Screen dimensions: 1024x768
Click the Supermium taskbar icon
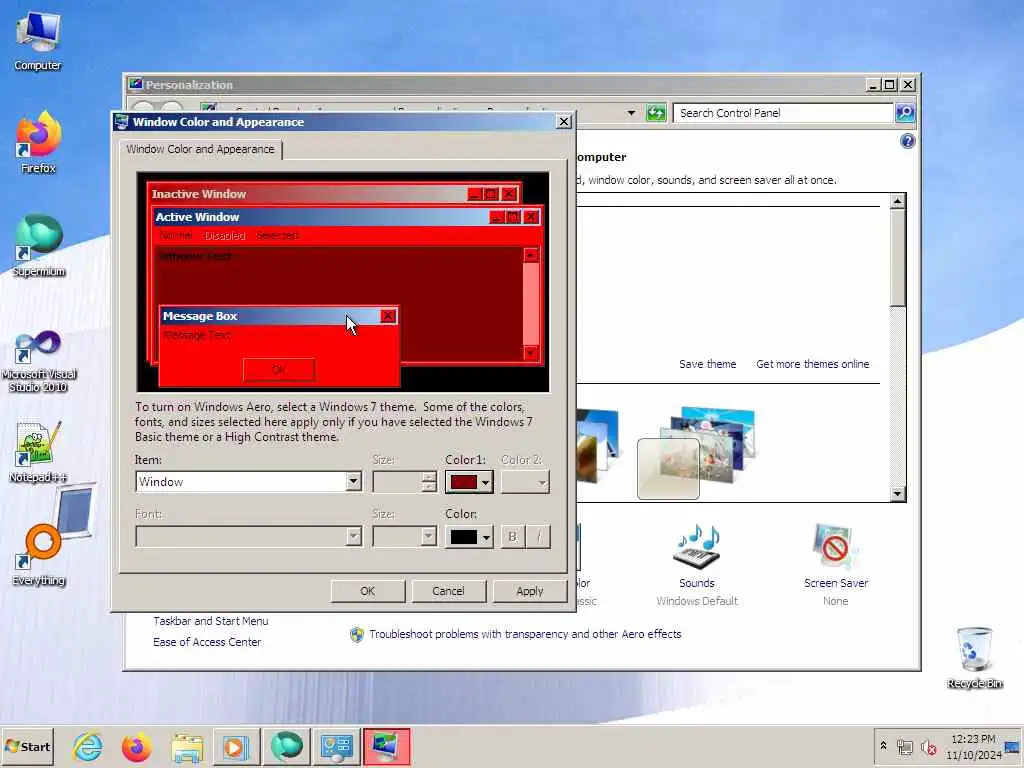pos(286,747)
